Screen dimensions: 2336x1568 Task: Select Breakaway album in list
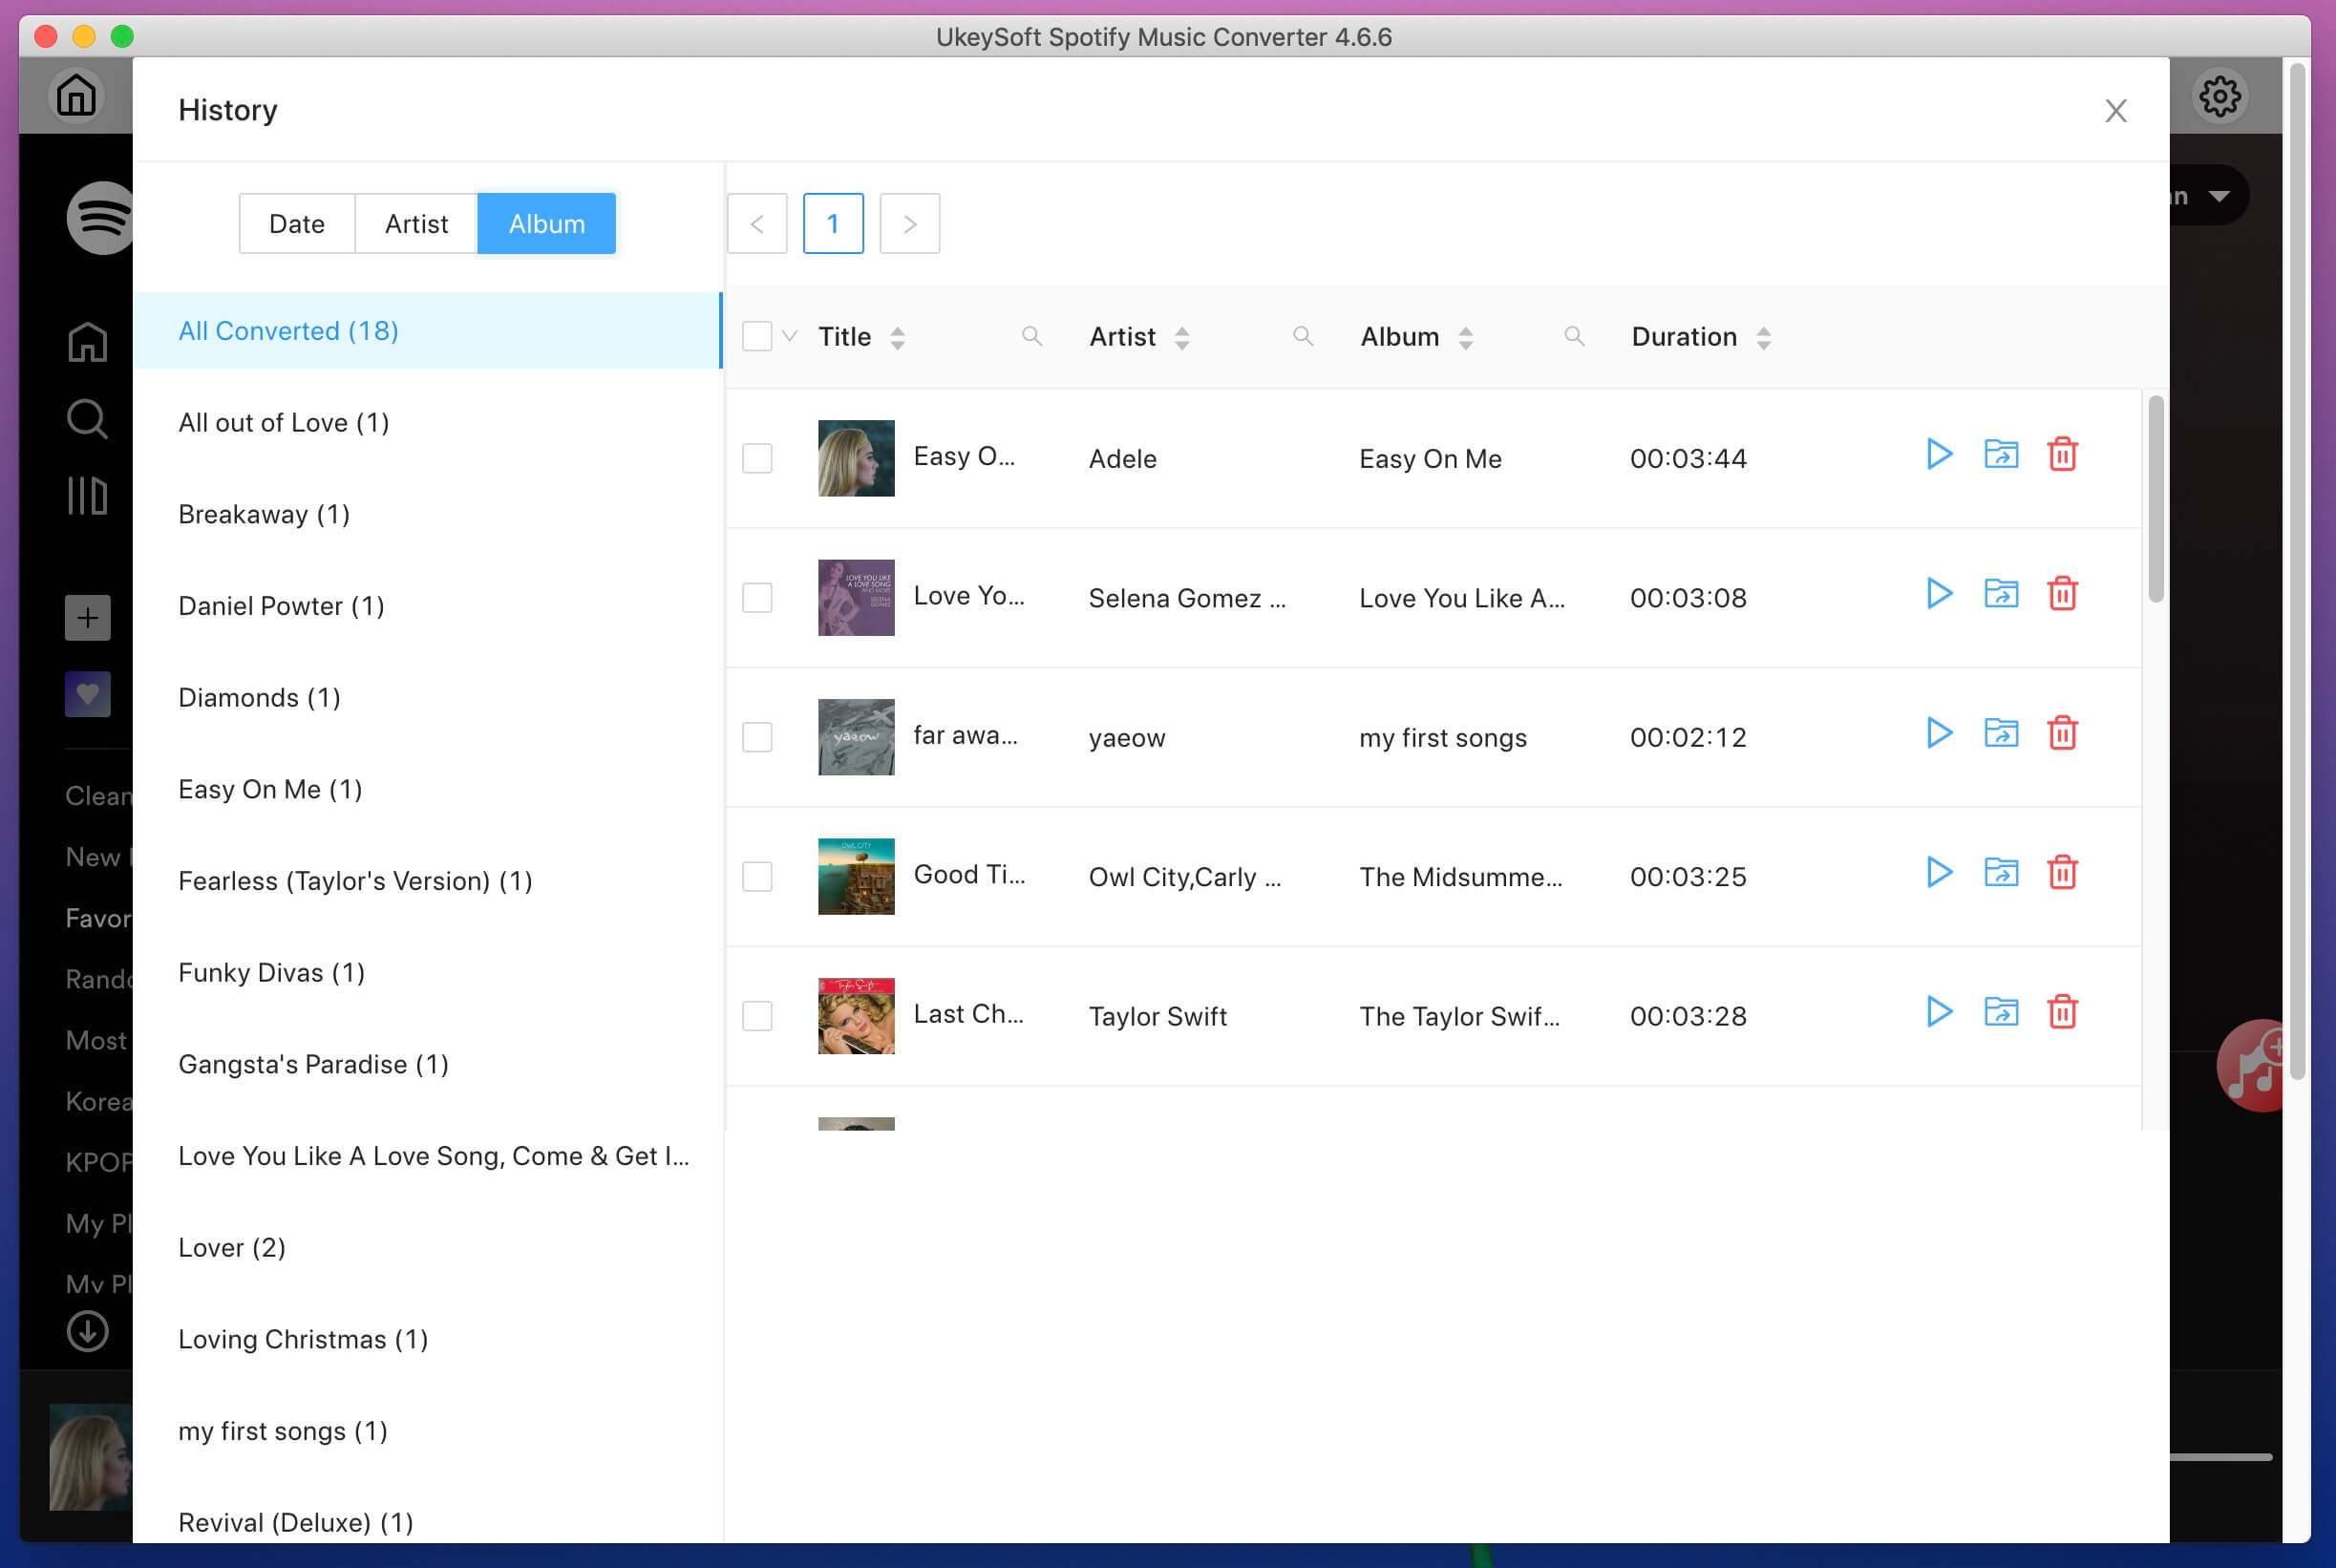click(427, 514)
